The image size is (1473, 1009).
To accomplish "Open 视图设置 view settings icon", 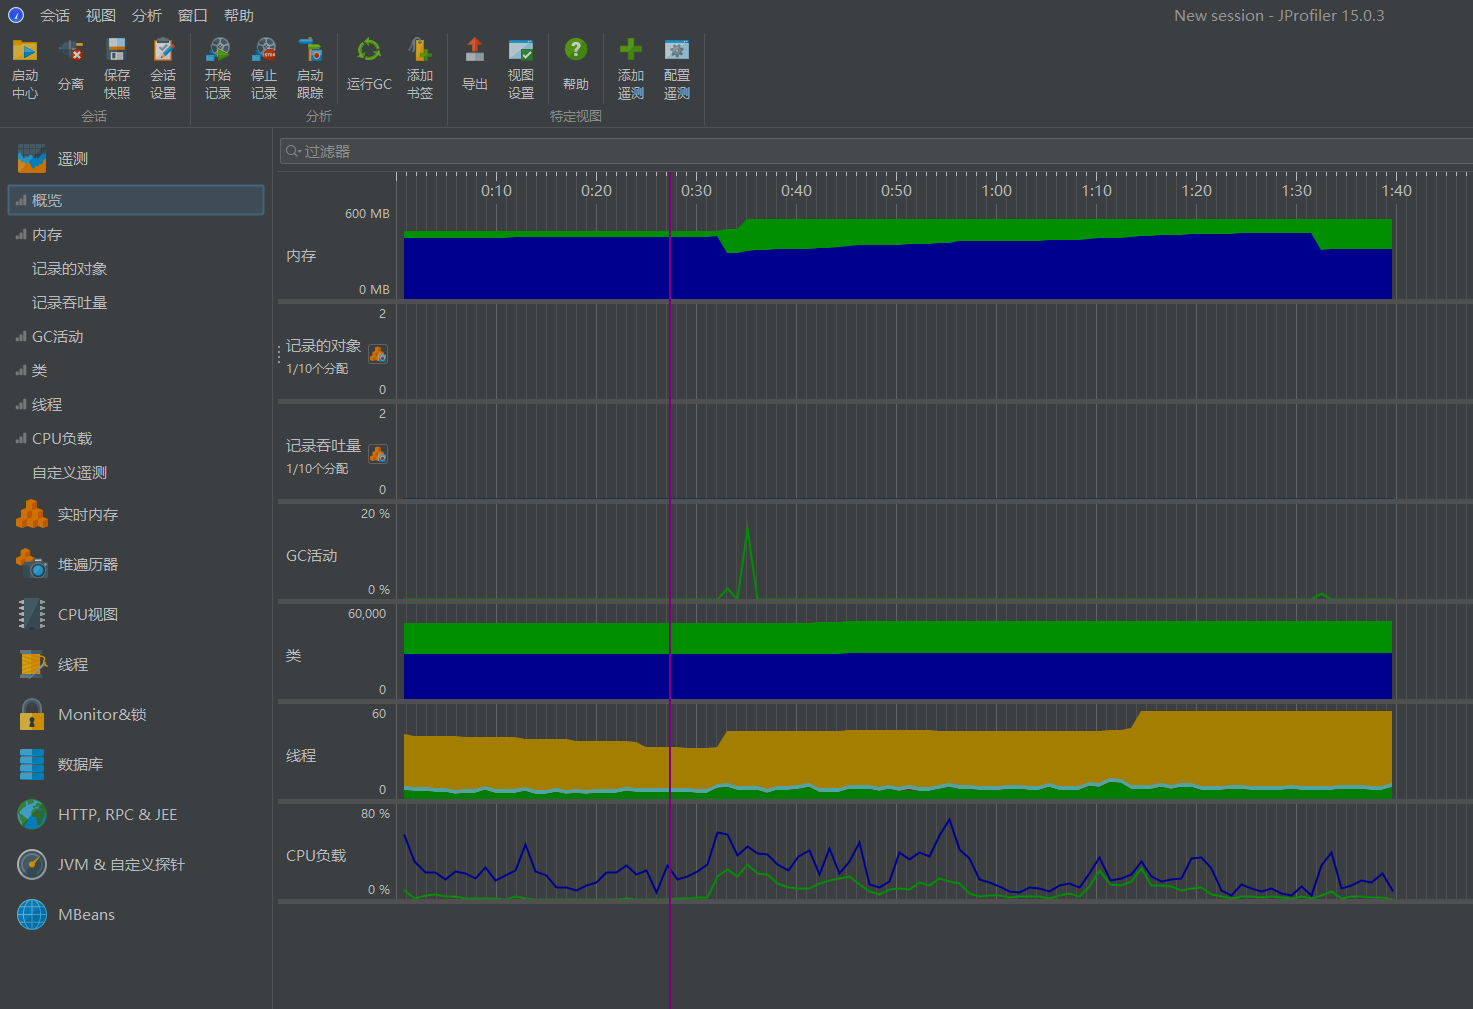I will coord(521,50).
